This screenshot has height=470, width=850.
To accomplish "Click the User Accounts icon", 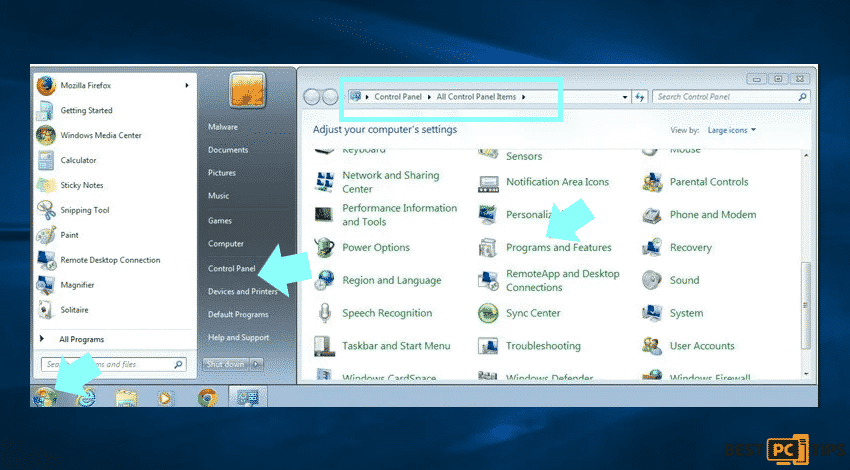I will [652, 346].
